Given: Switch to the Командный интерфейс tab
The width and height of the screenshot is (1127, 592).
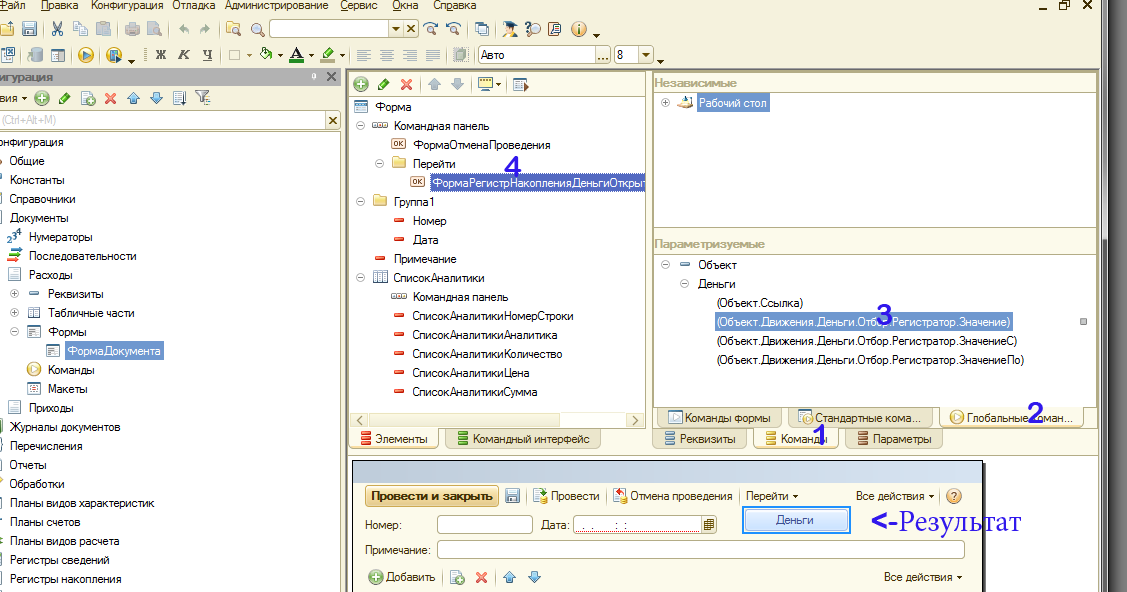Looking at the screenshot, I should pyautogui.click(x=523, y=439).
